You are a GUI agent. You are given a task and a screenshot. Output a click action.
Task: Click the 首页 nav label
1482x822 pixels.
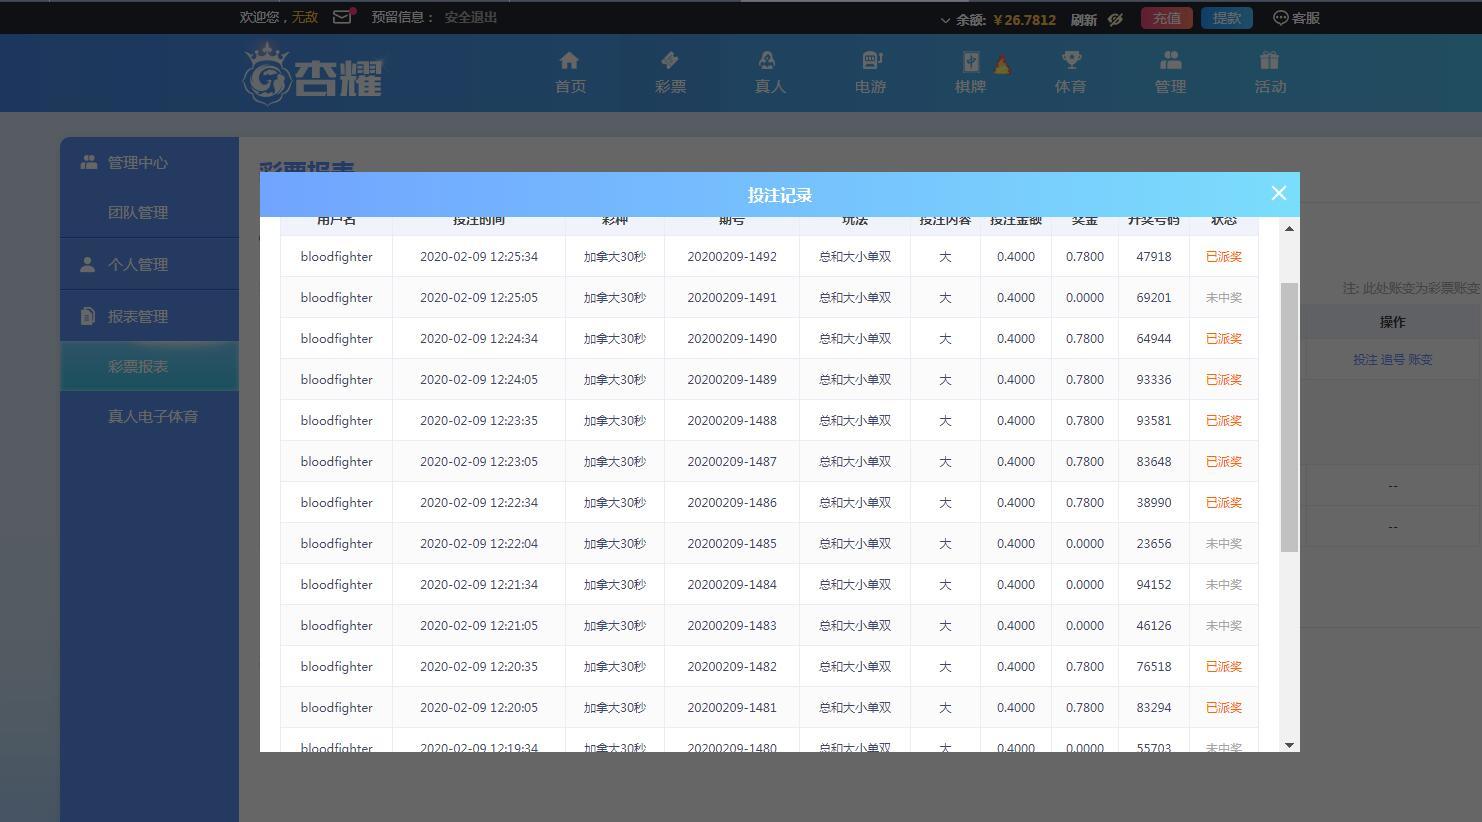pos(570,87)
